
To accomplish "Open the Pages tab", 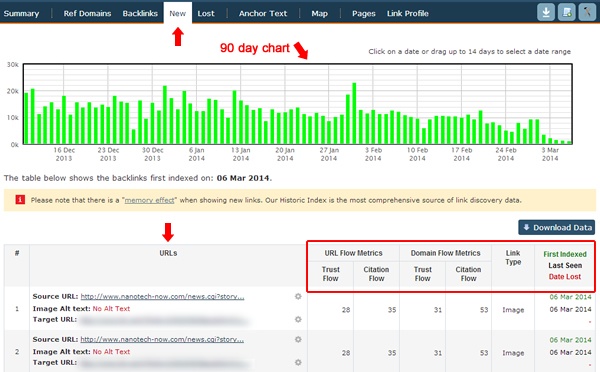I will pos(364,13).
